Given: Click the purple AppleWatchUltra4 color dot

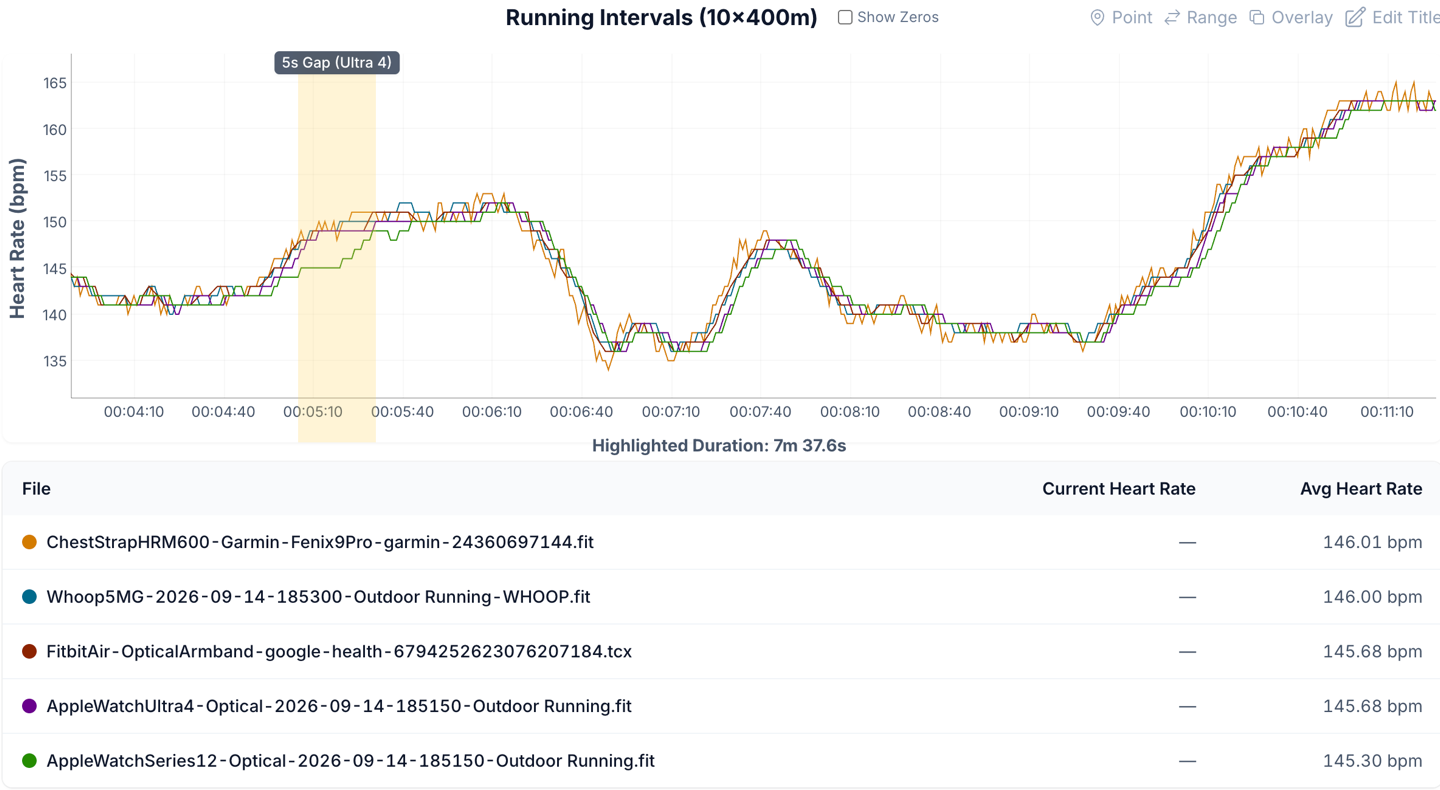Looking at the screenshot, I should [29, 706].
